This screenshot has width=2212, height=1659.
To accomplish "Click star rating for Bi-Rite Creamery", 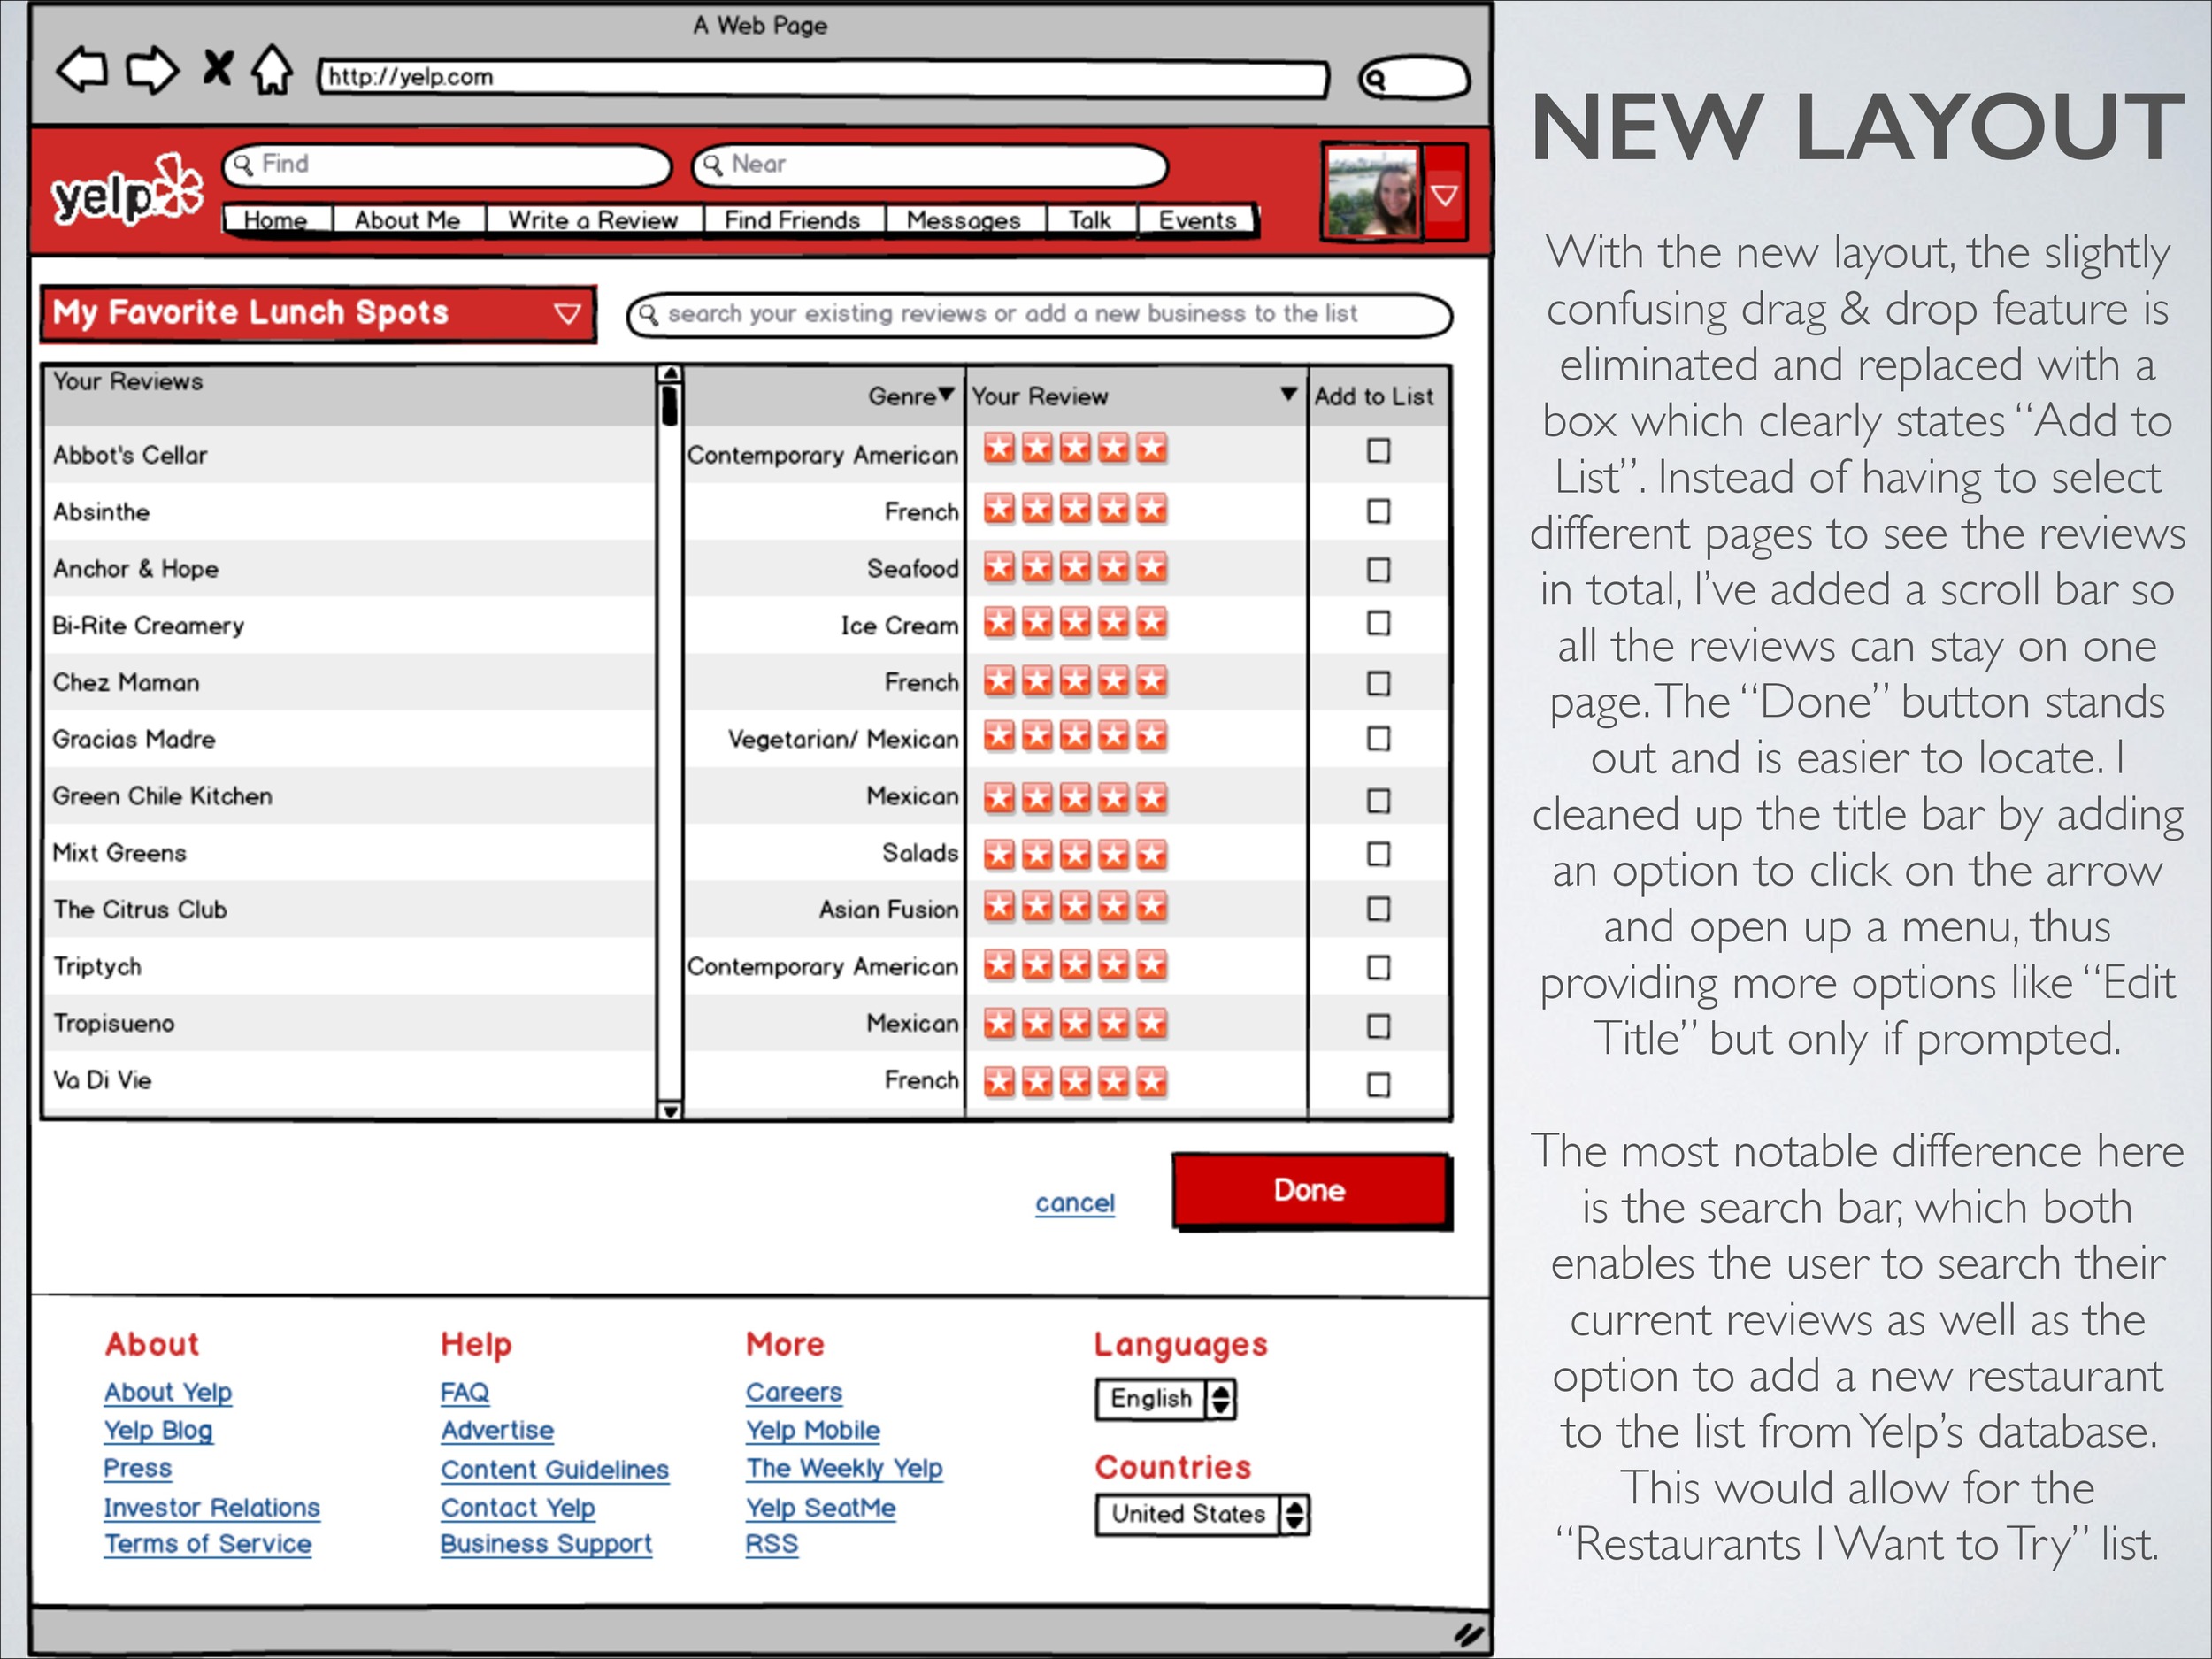I will [1075, 622].
